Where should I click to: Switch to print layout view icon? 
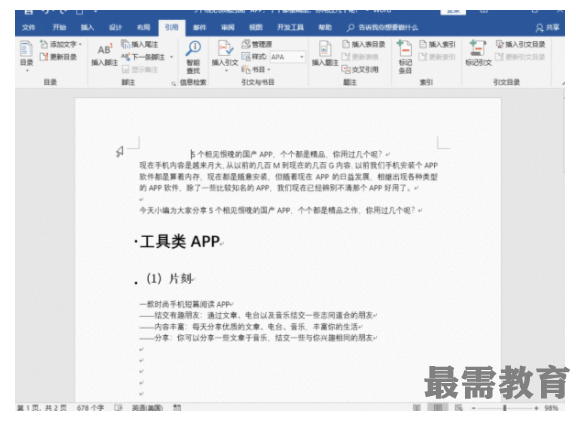click(x=438, y=408)
